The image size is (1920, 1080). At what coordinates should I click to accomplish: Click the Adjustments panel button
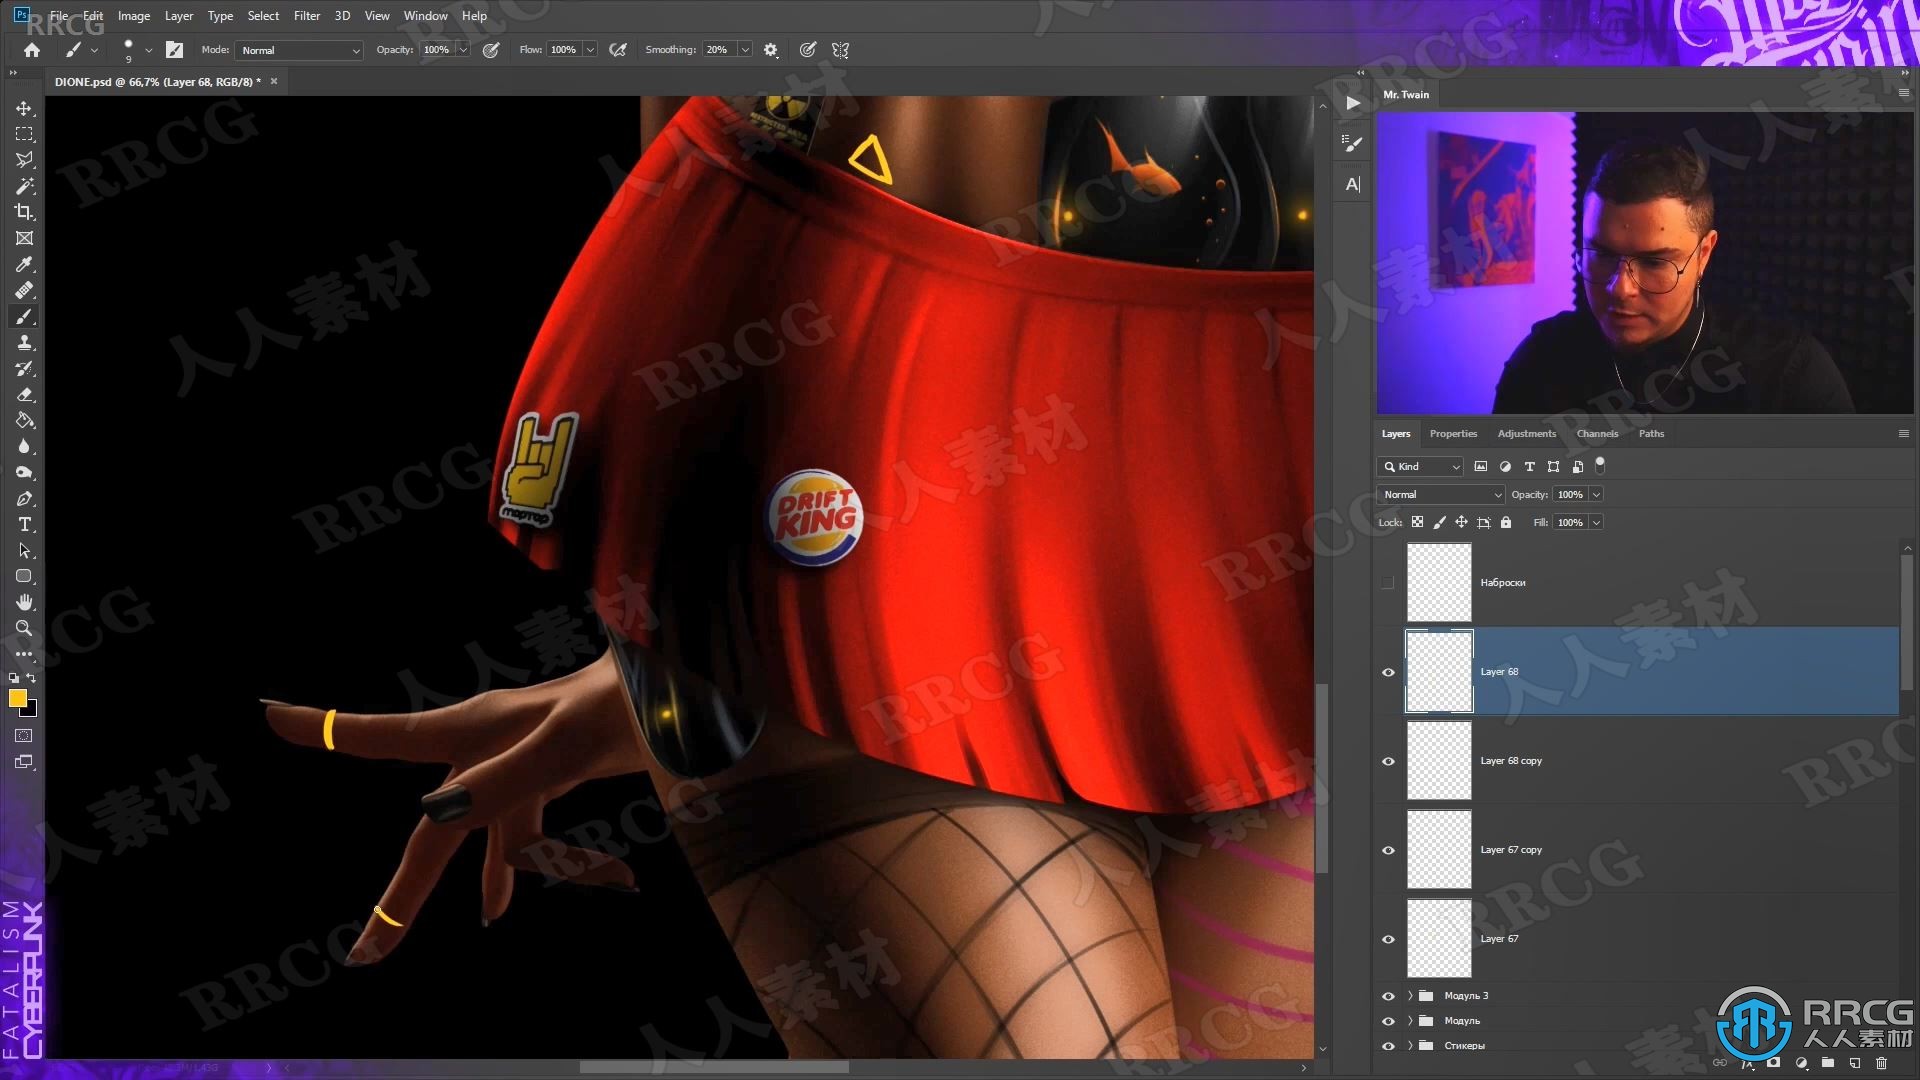(1526, 433)
